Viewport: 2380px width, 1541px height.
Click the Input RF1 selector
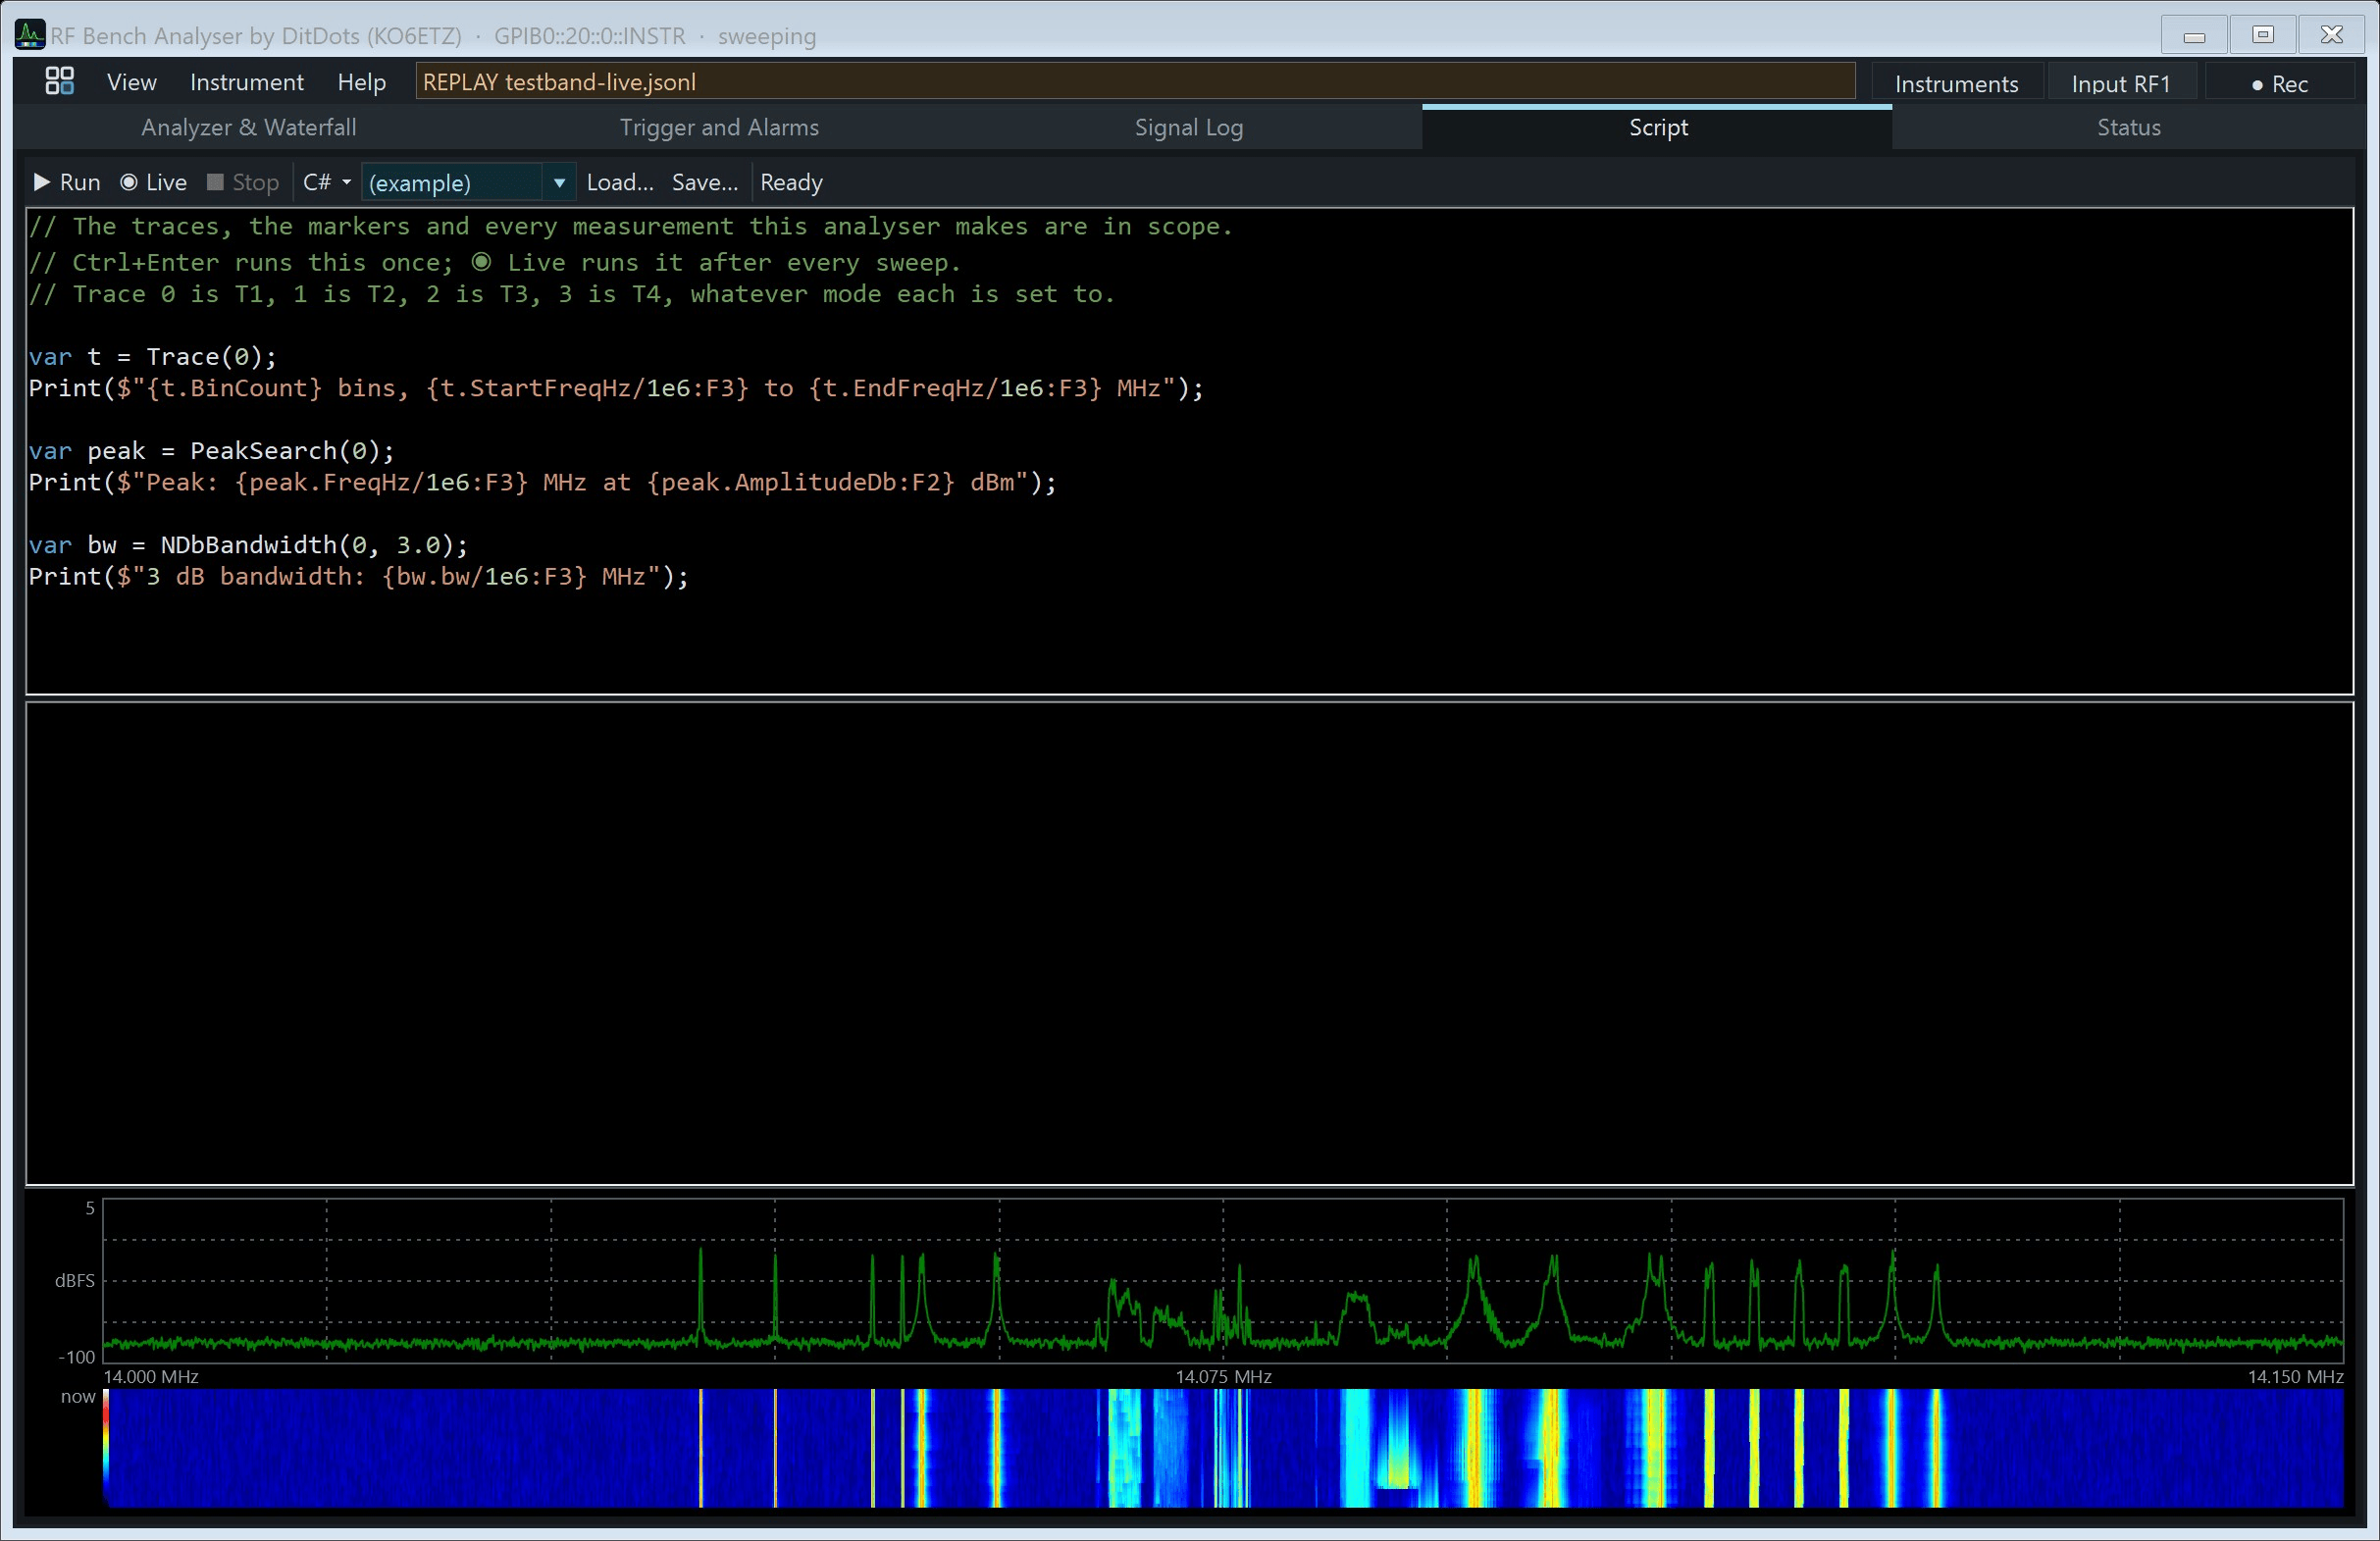coord(2120,84)
